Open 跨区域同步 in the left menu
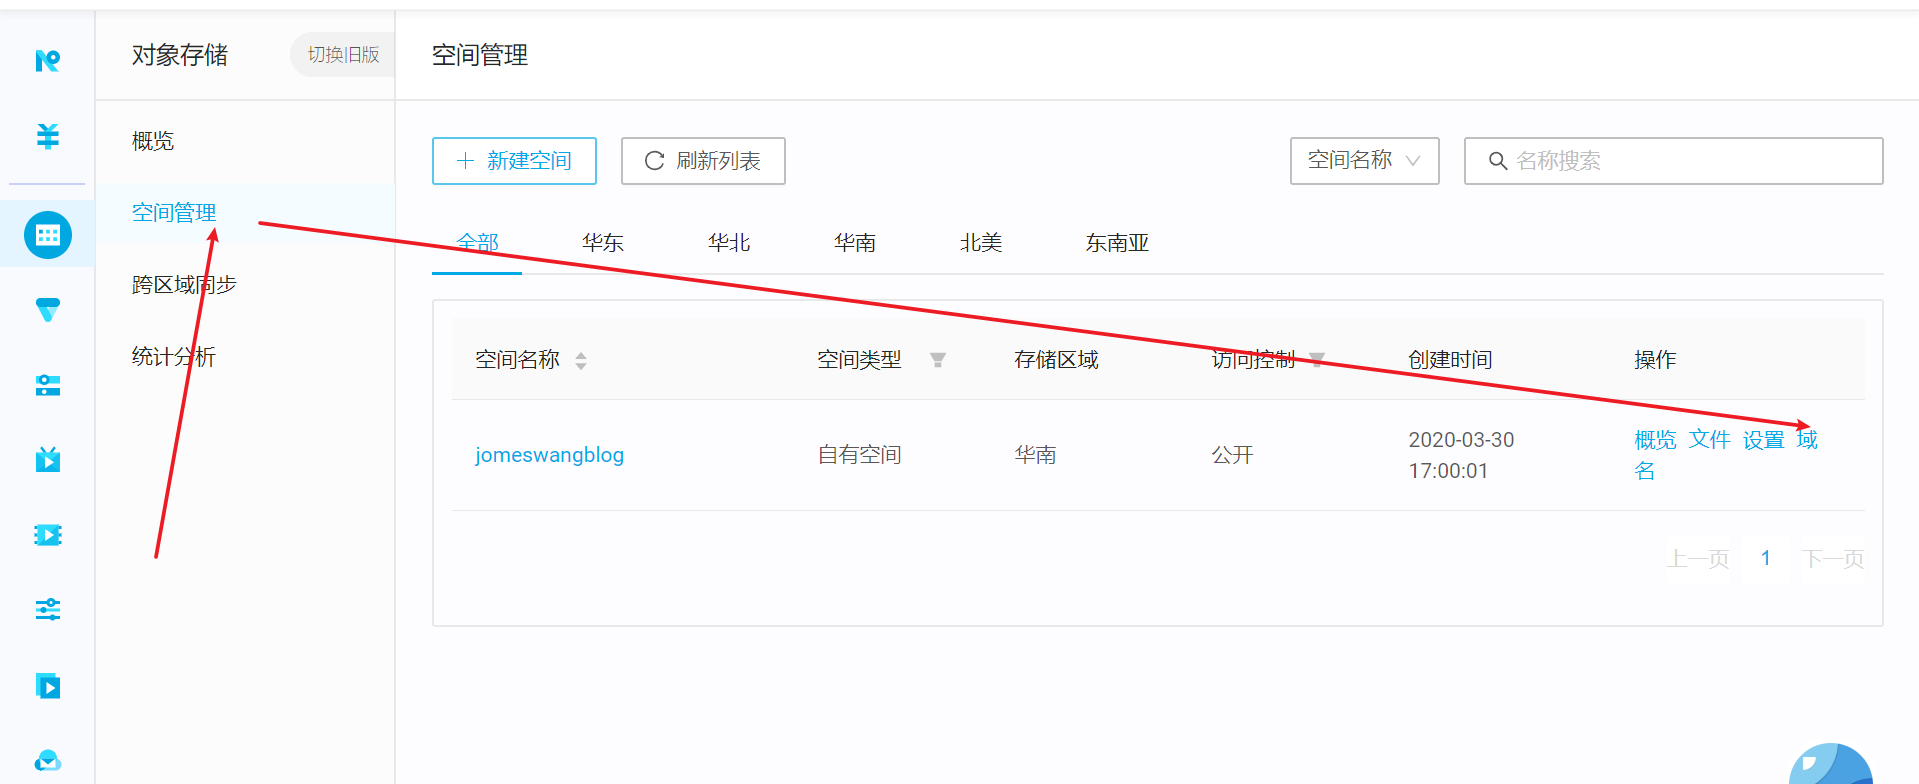 coord(184,285)
